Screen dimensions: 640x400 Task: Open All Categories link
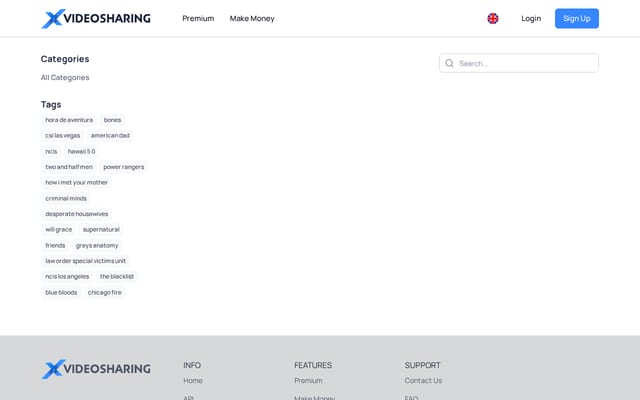65,78
